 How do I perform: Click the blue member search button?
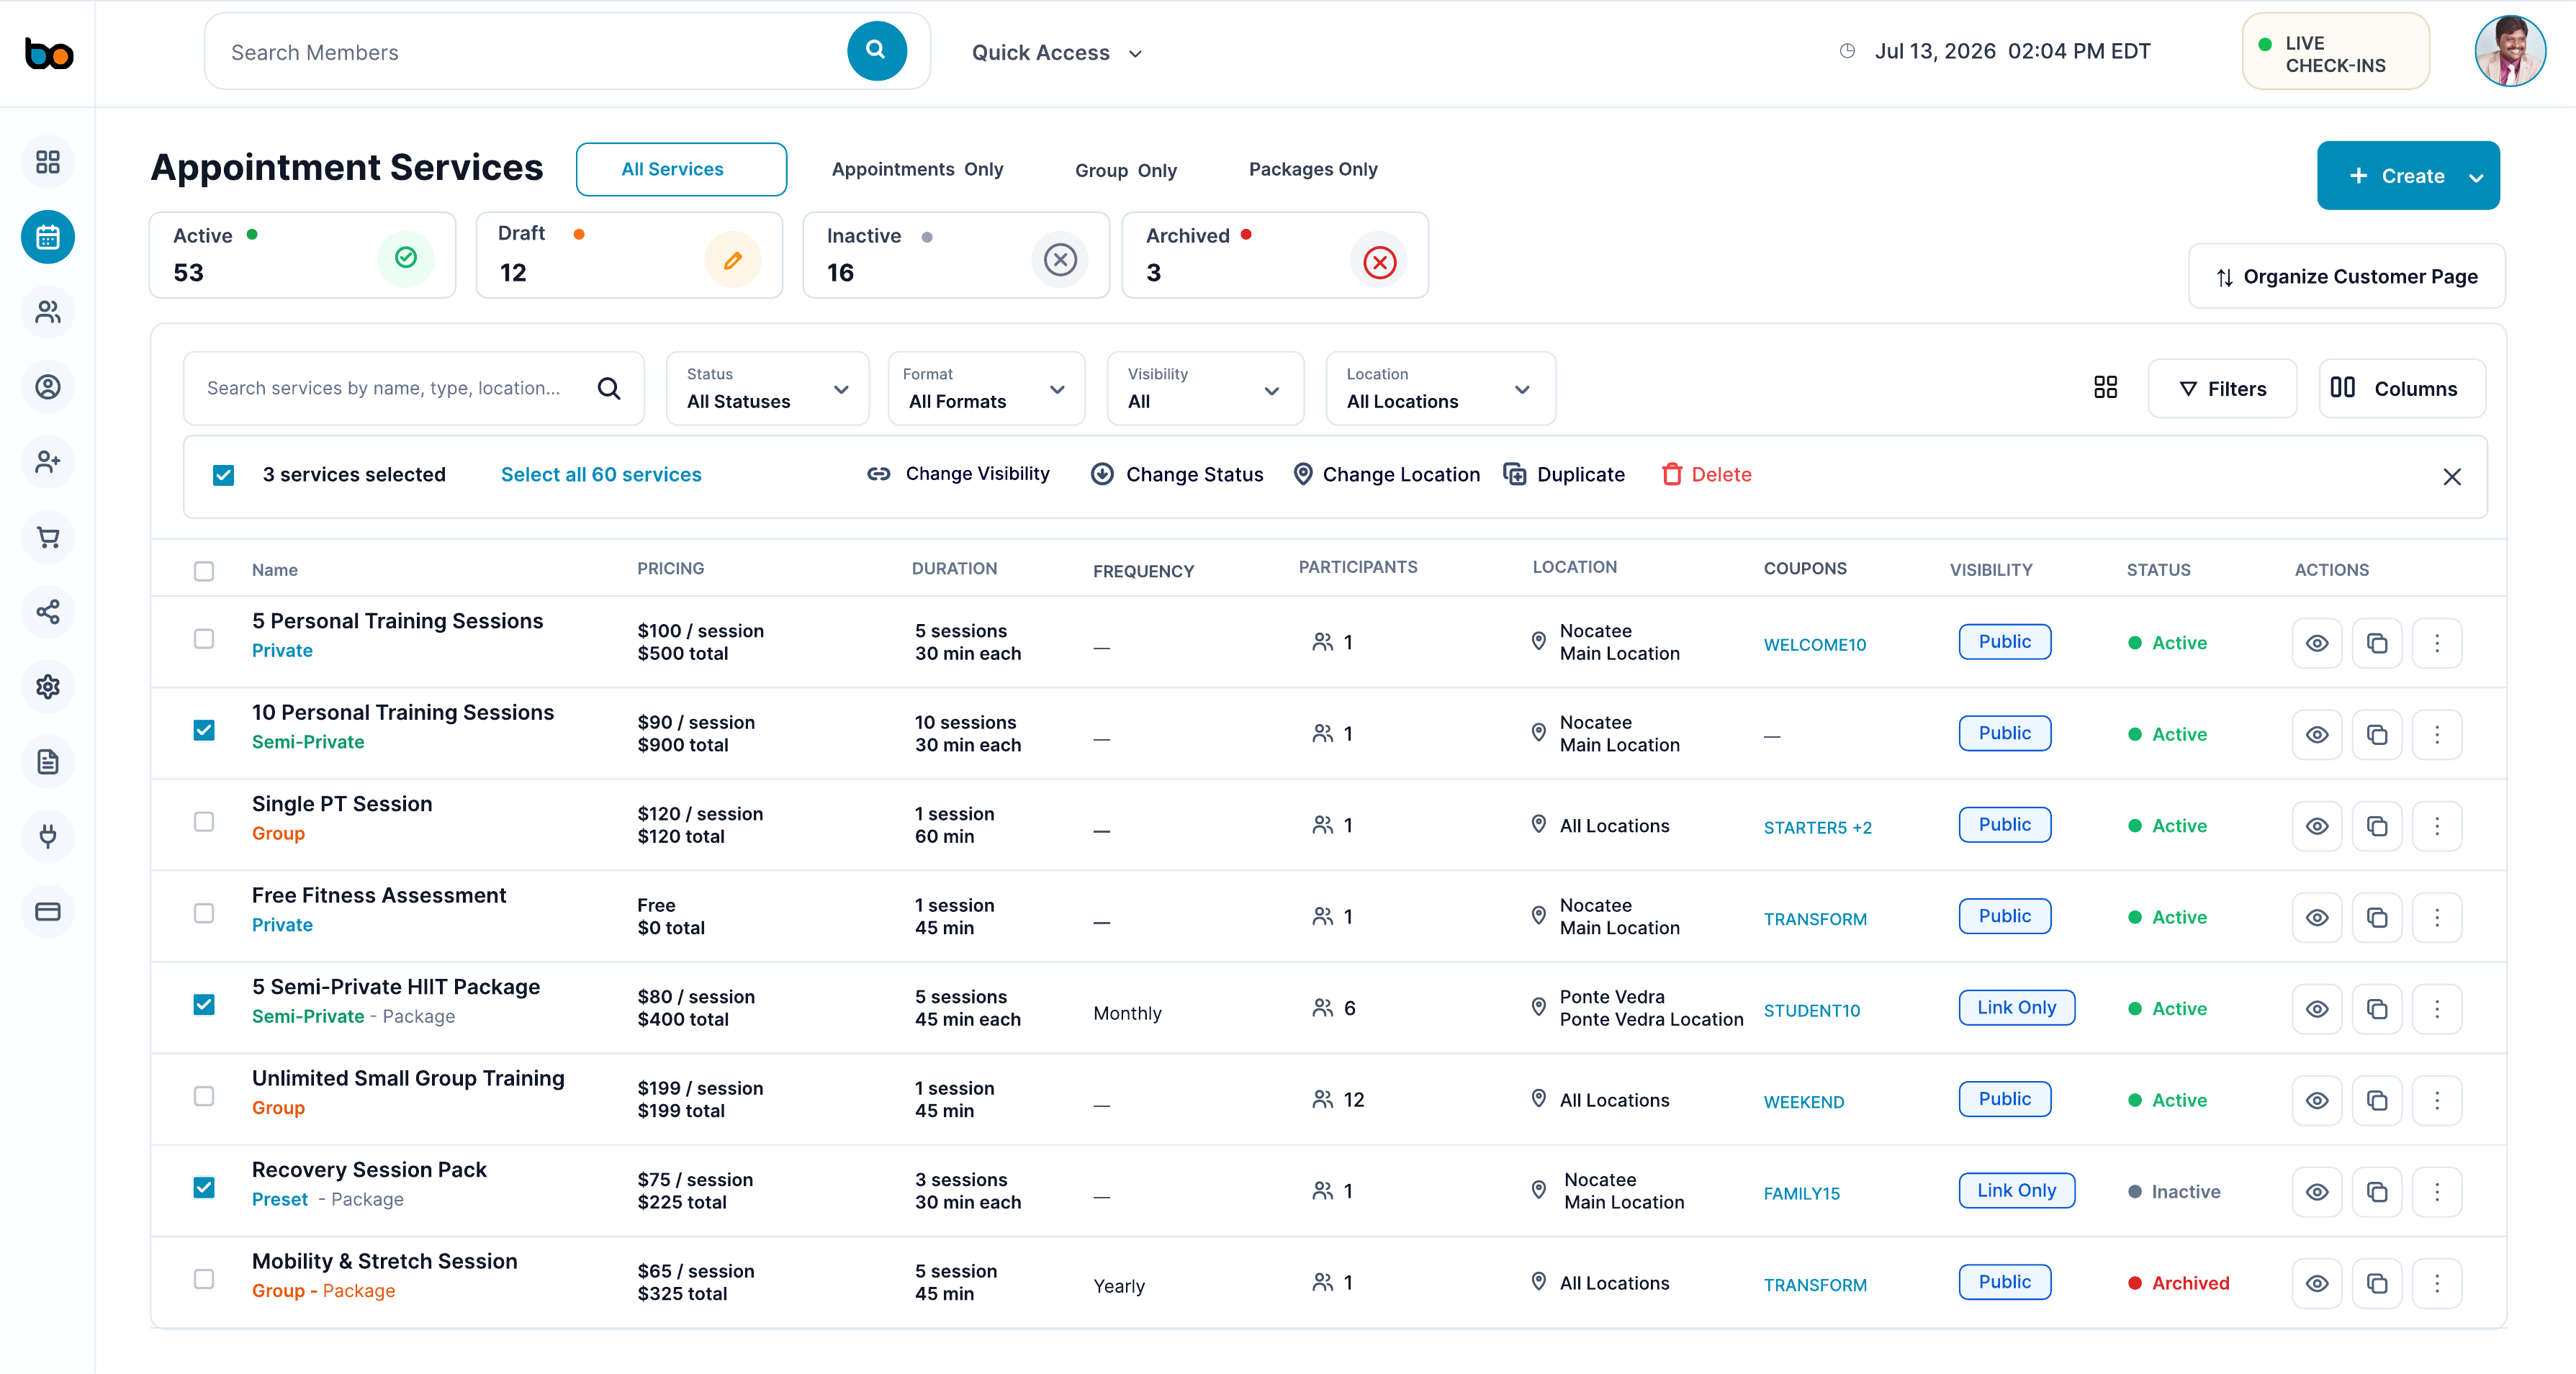point(877,50)
